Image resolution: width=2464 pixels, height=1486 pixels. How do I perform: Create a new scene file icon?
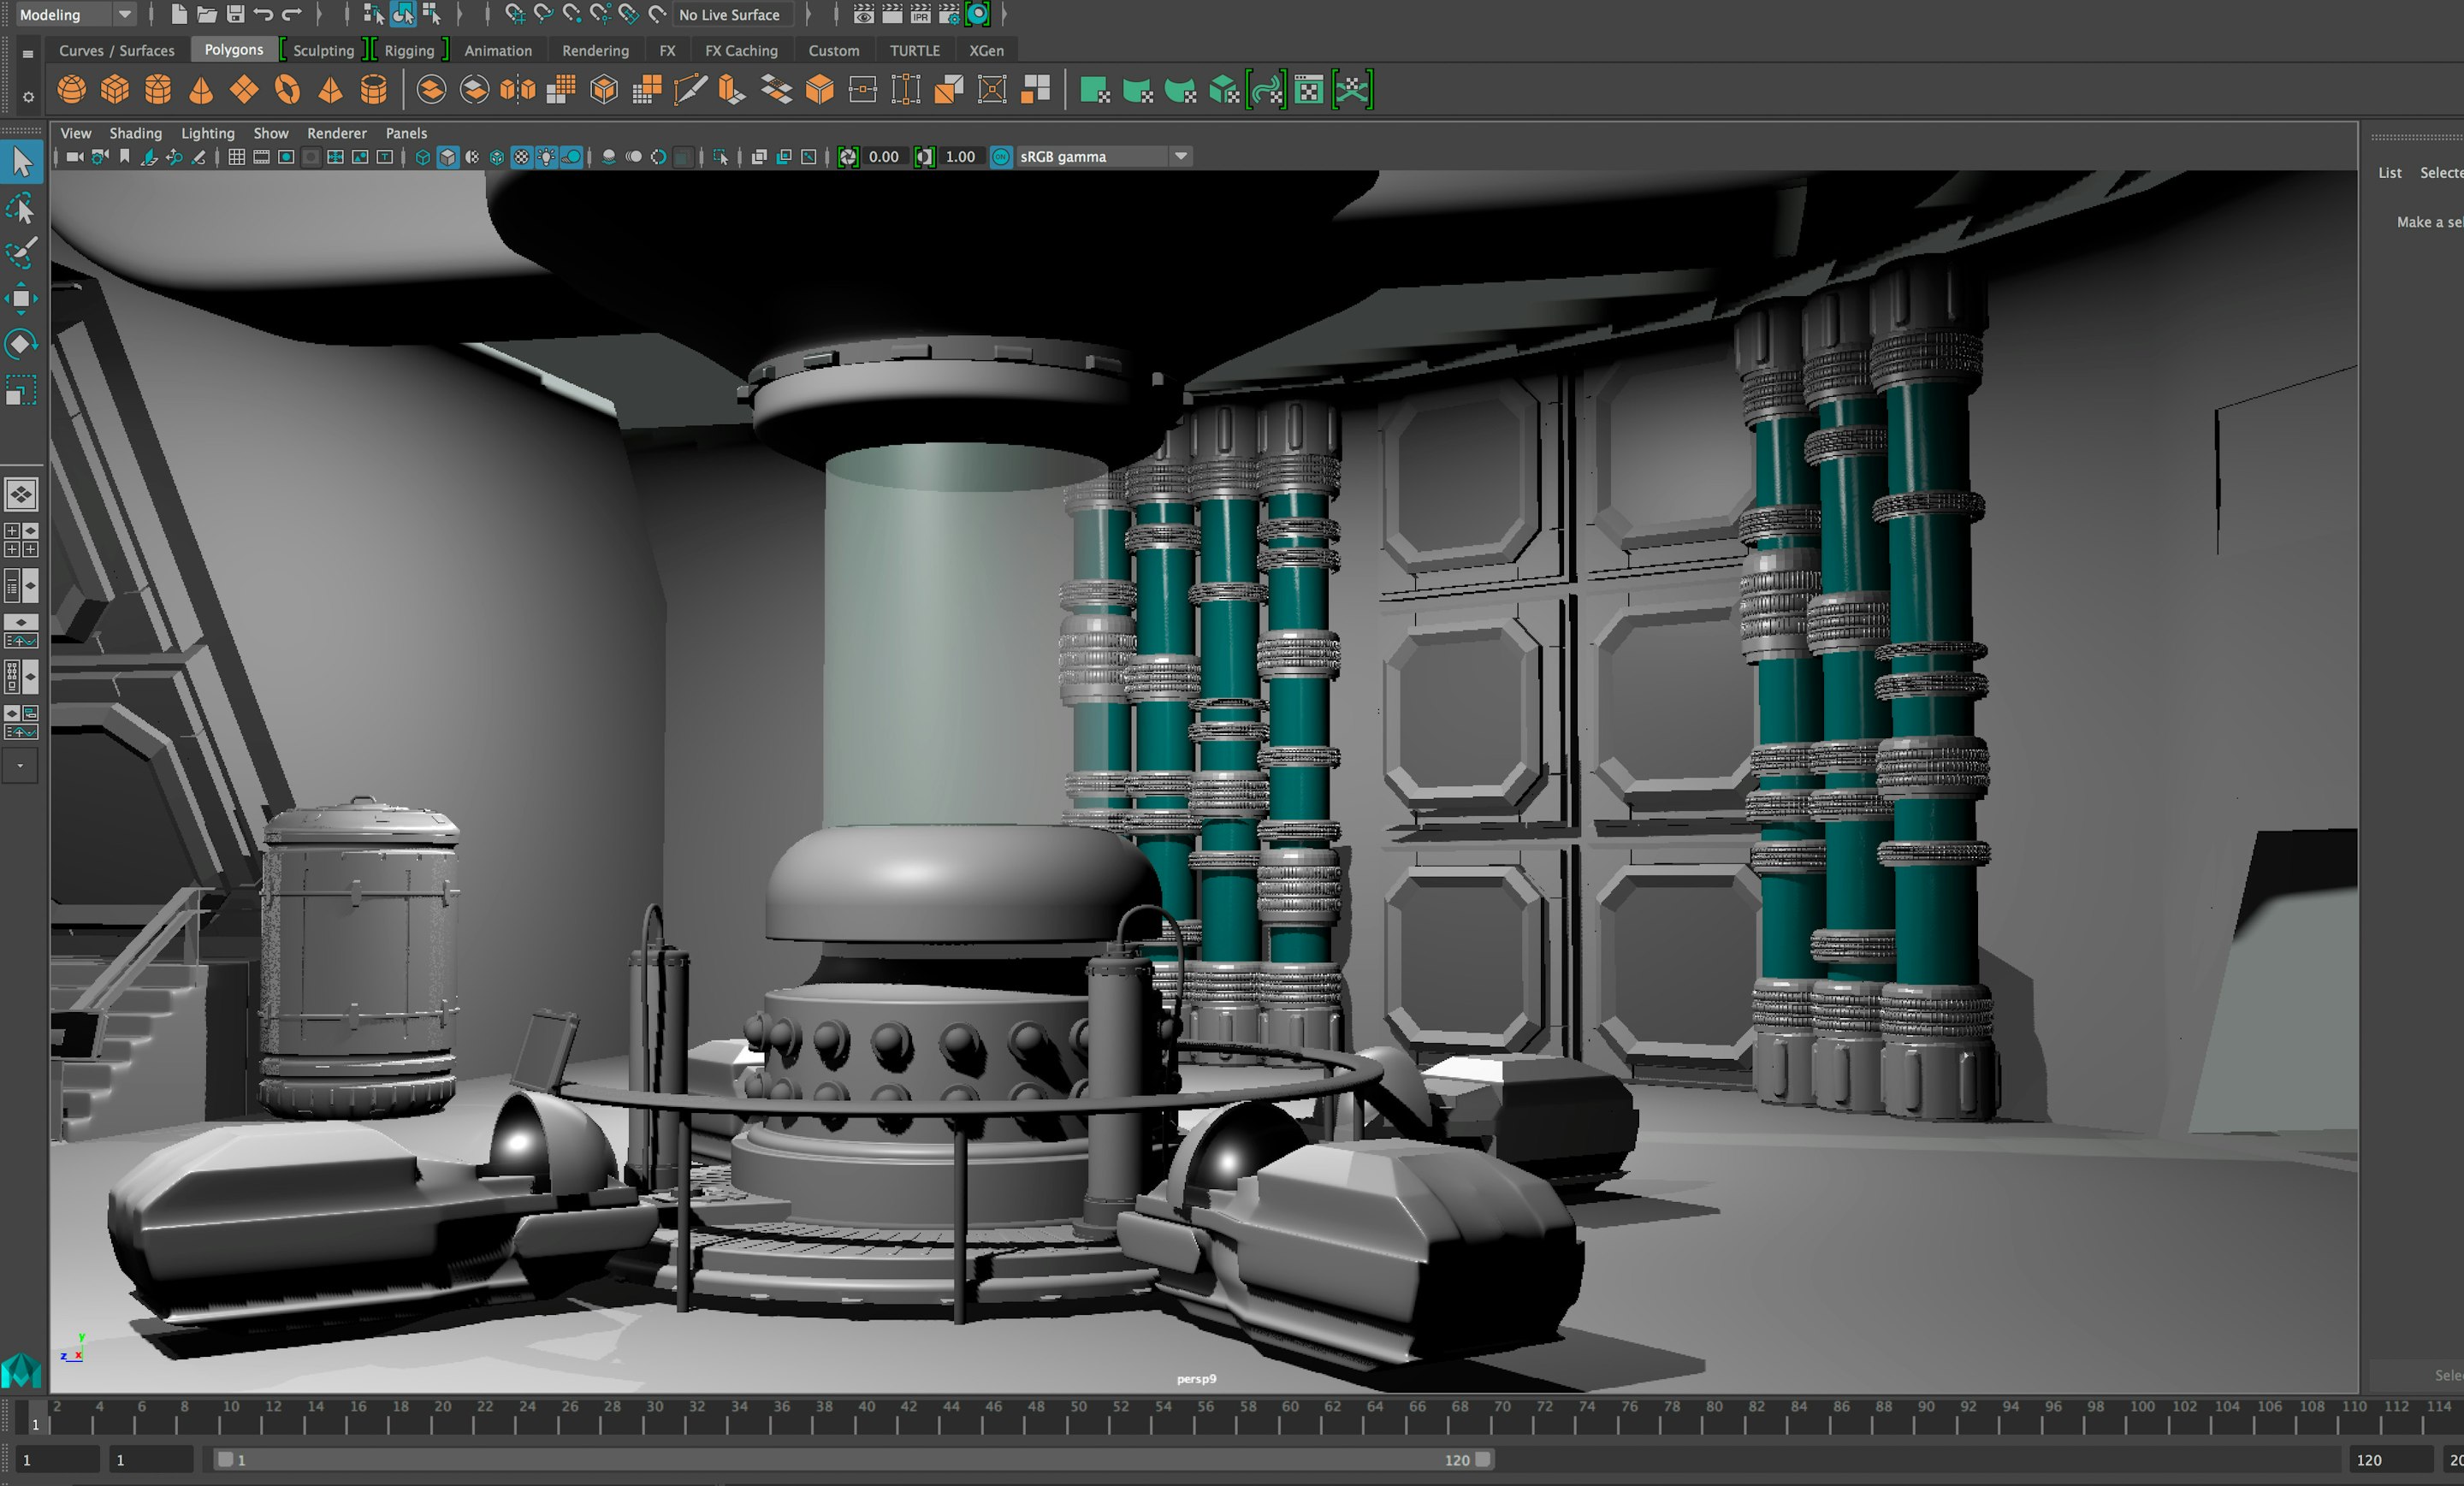(x=179, y=14)
